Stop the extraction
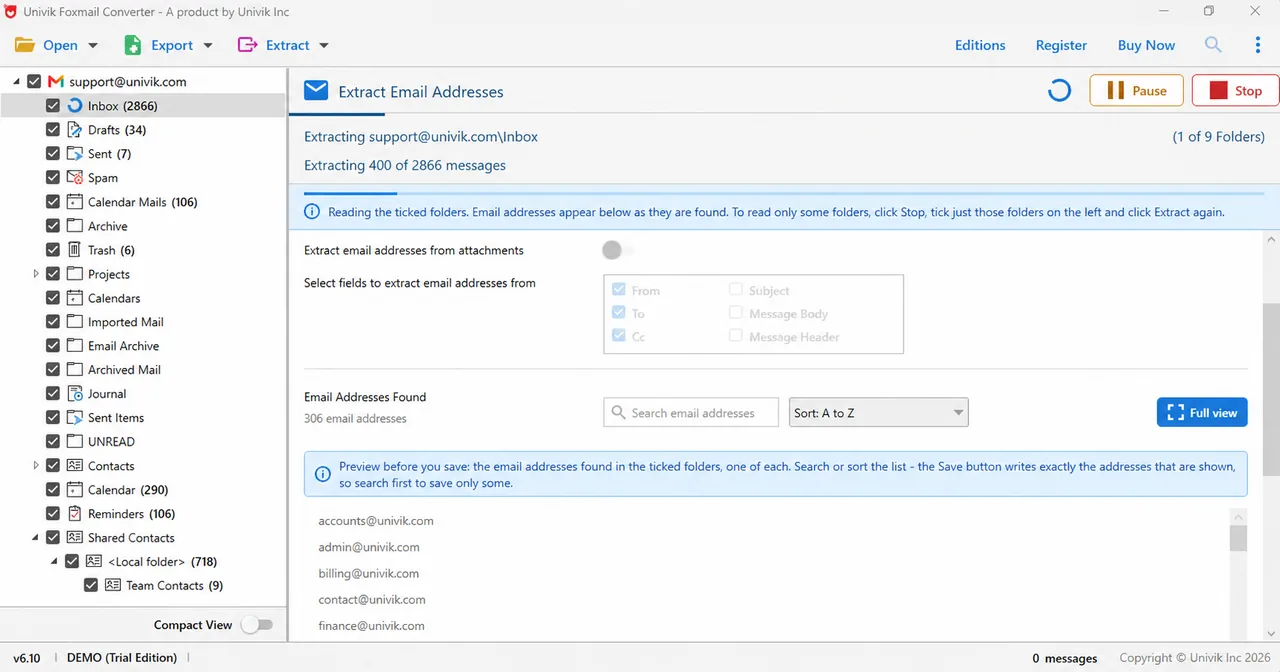This screenshot has height=672, width=1280. point(1235,90)
